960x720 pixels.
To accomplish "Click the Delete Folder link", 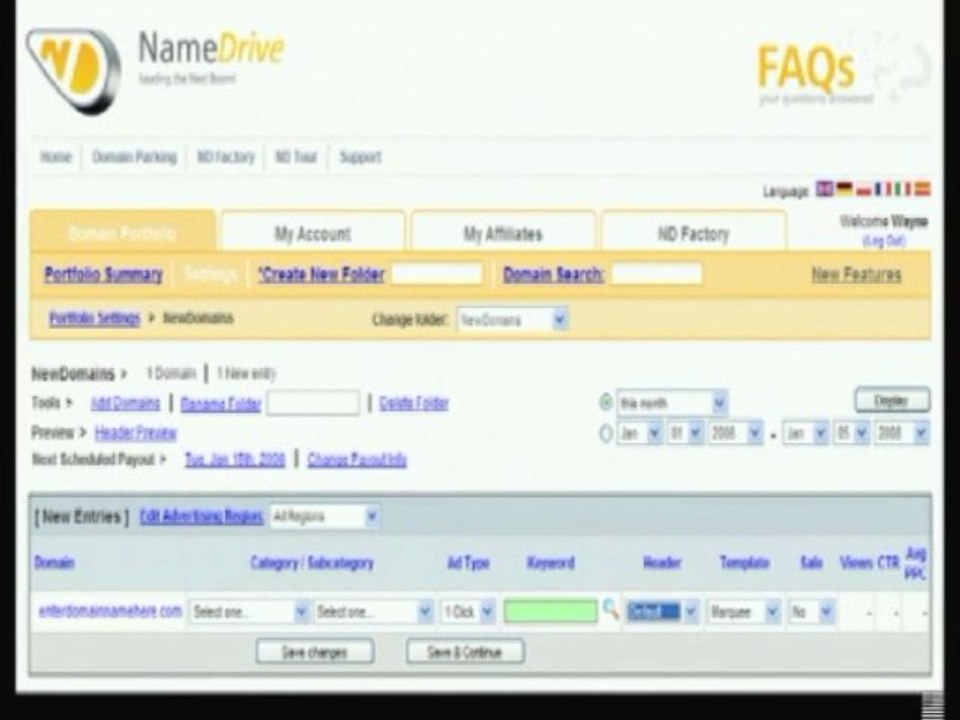I will point(414,403).
